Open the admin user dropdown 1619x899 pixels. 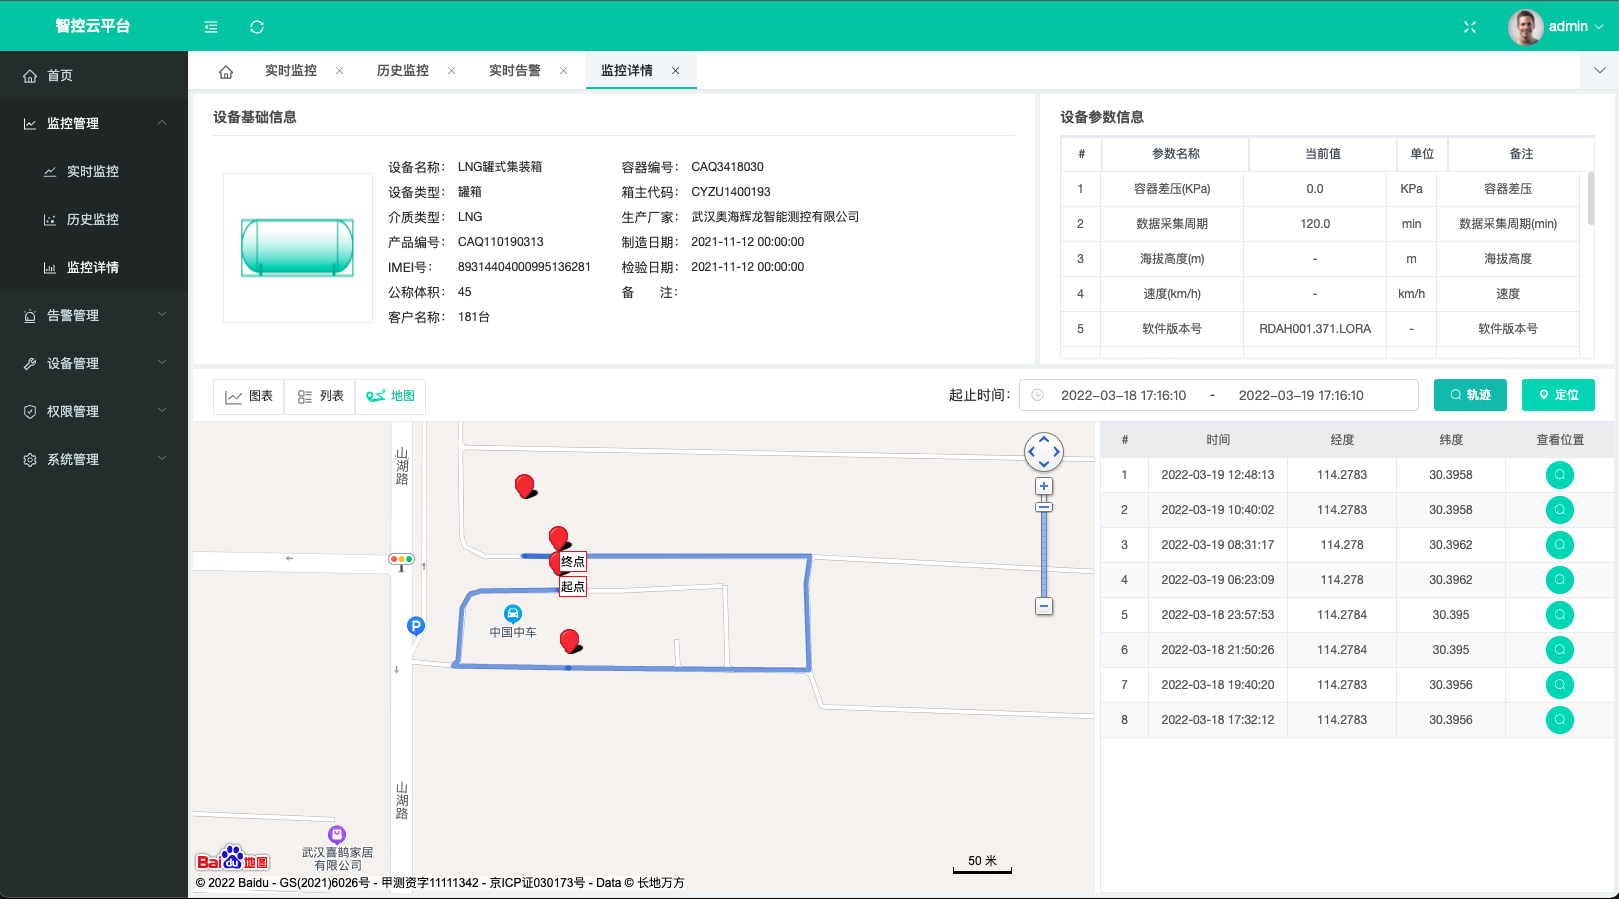[1556, 27]
